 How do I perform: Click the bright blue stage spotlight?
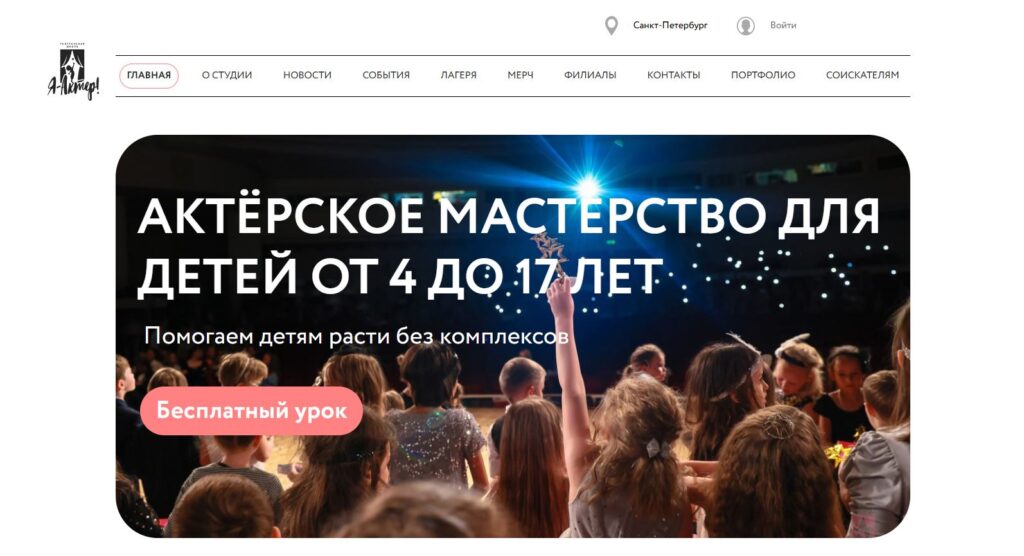point(589,186)
